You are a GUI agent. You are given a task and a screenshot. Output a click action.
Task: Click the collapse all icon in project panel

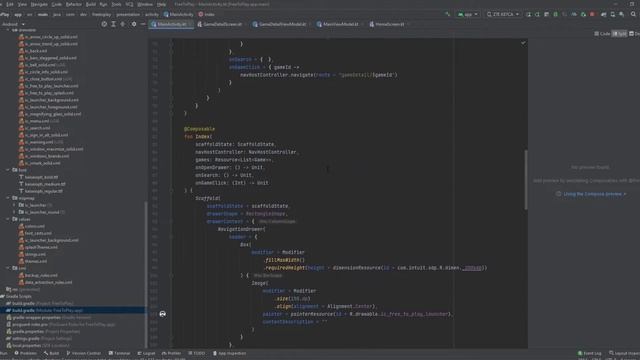(123, 24)
